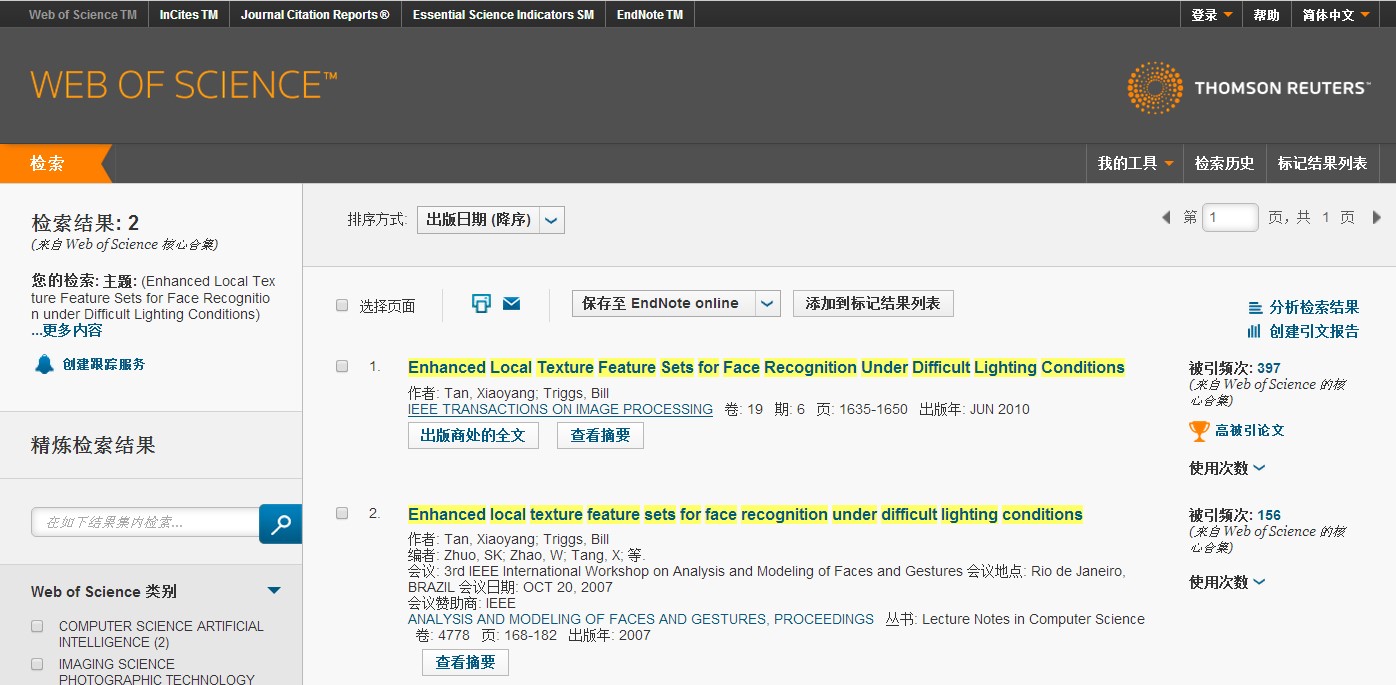The height and width of the screenshot is (685, 1396).
Task: Open the 排序方式 sort dropdown
Action: pyautogui.click(x=552, y=220)
